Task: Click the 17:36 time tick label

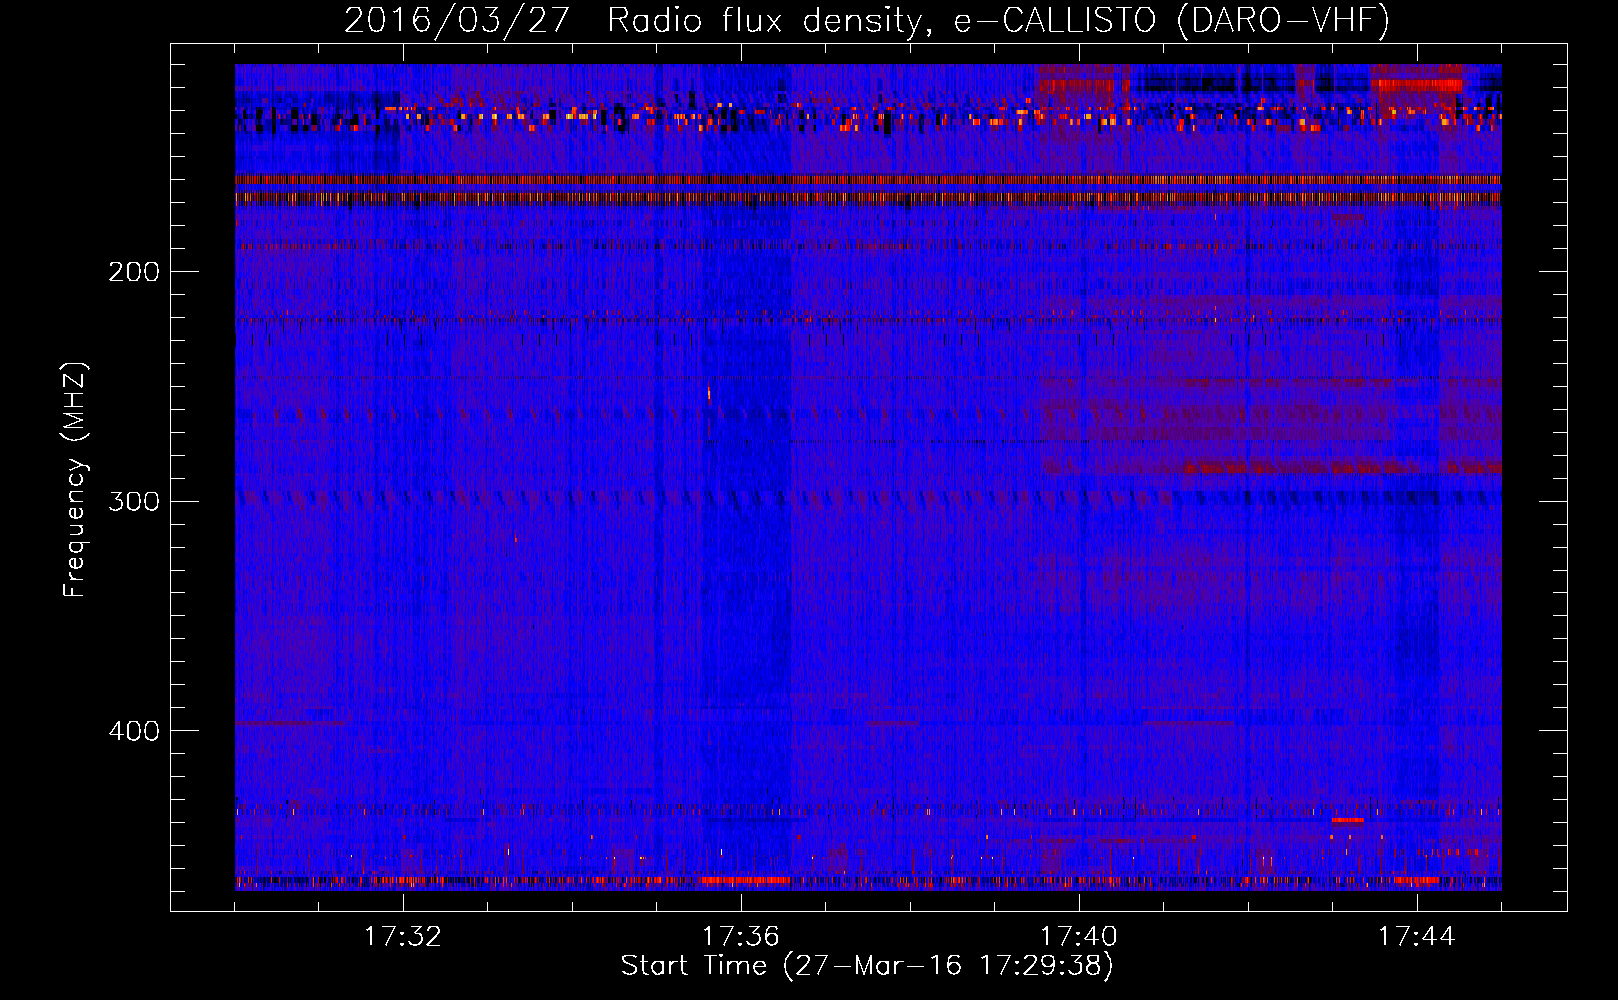Action: pyautogui.click(x=740, y=937)
